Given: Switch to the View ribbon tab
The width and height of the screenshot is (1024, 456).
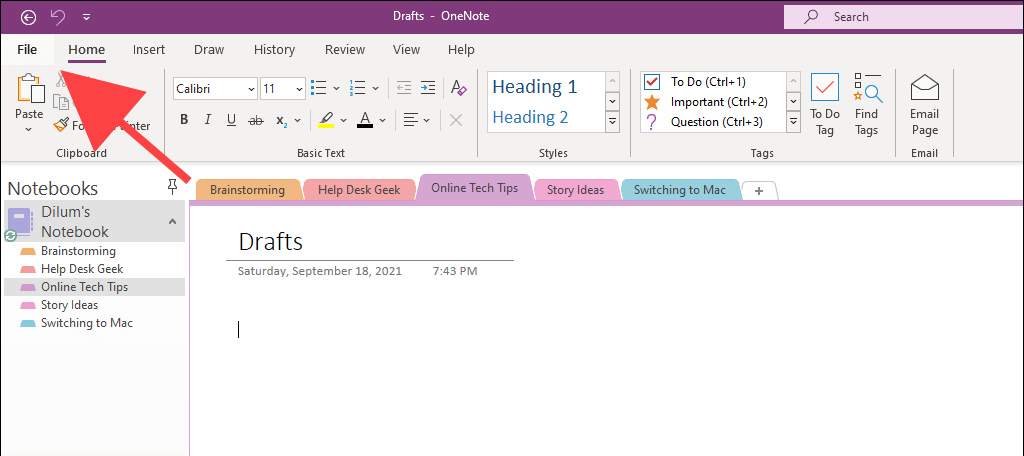Looking at the screenshot, I should (x=406, y=50).
